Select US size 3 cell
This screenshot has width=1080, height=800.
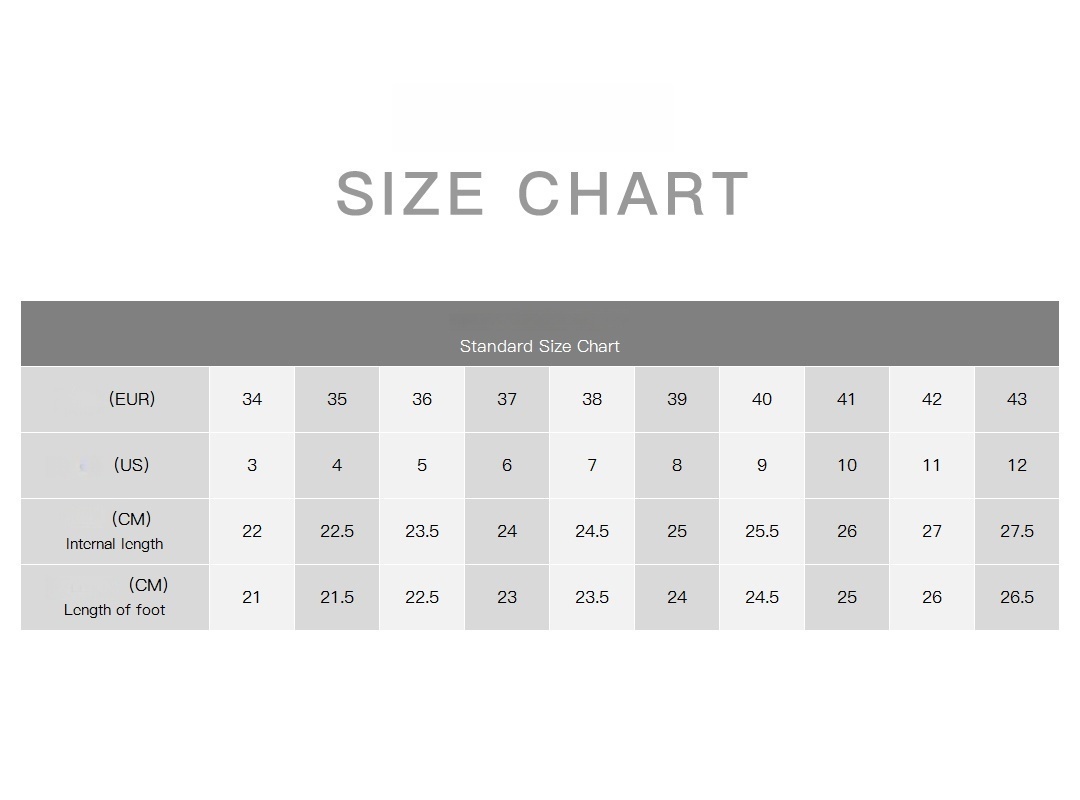[x=252, y=465]
